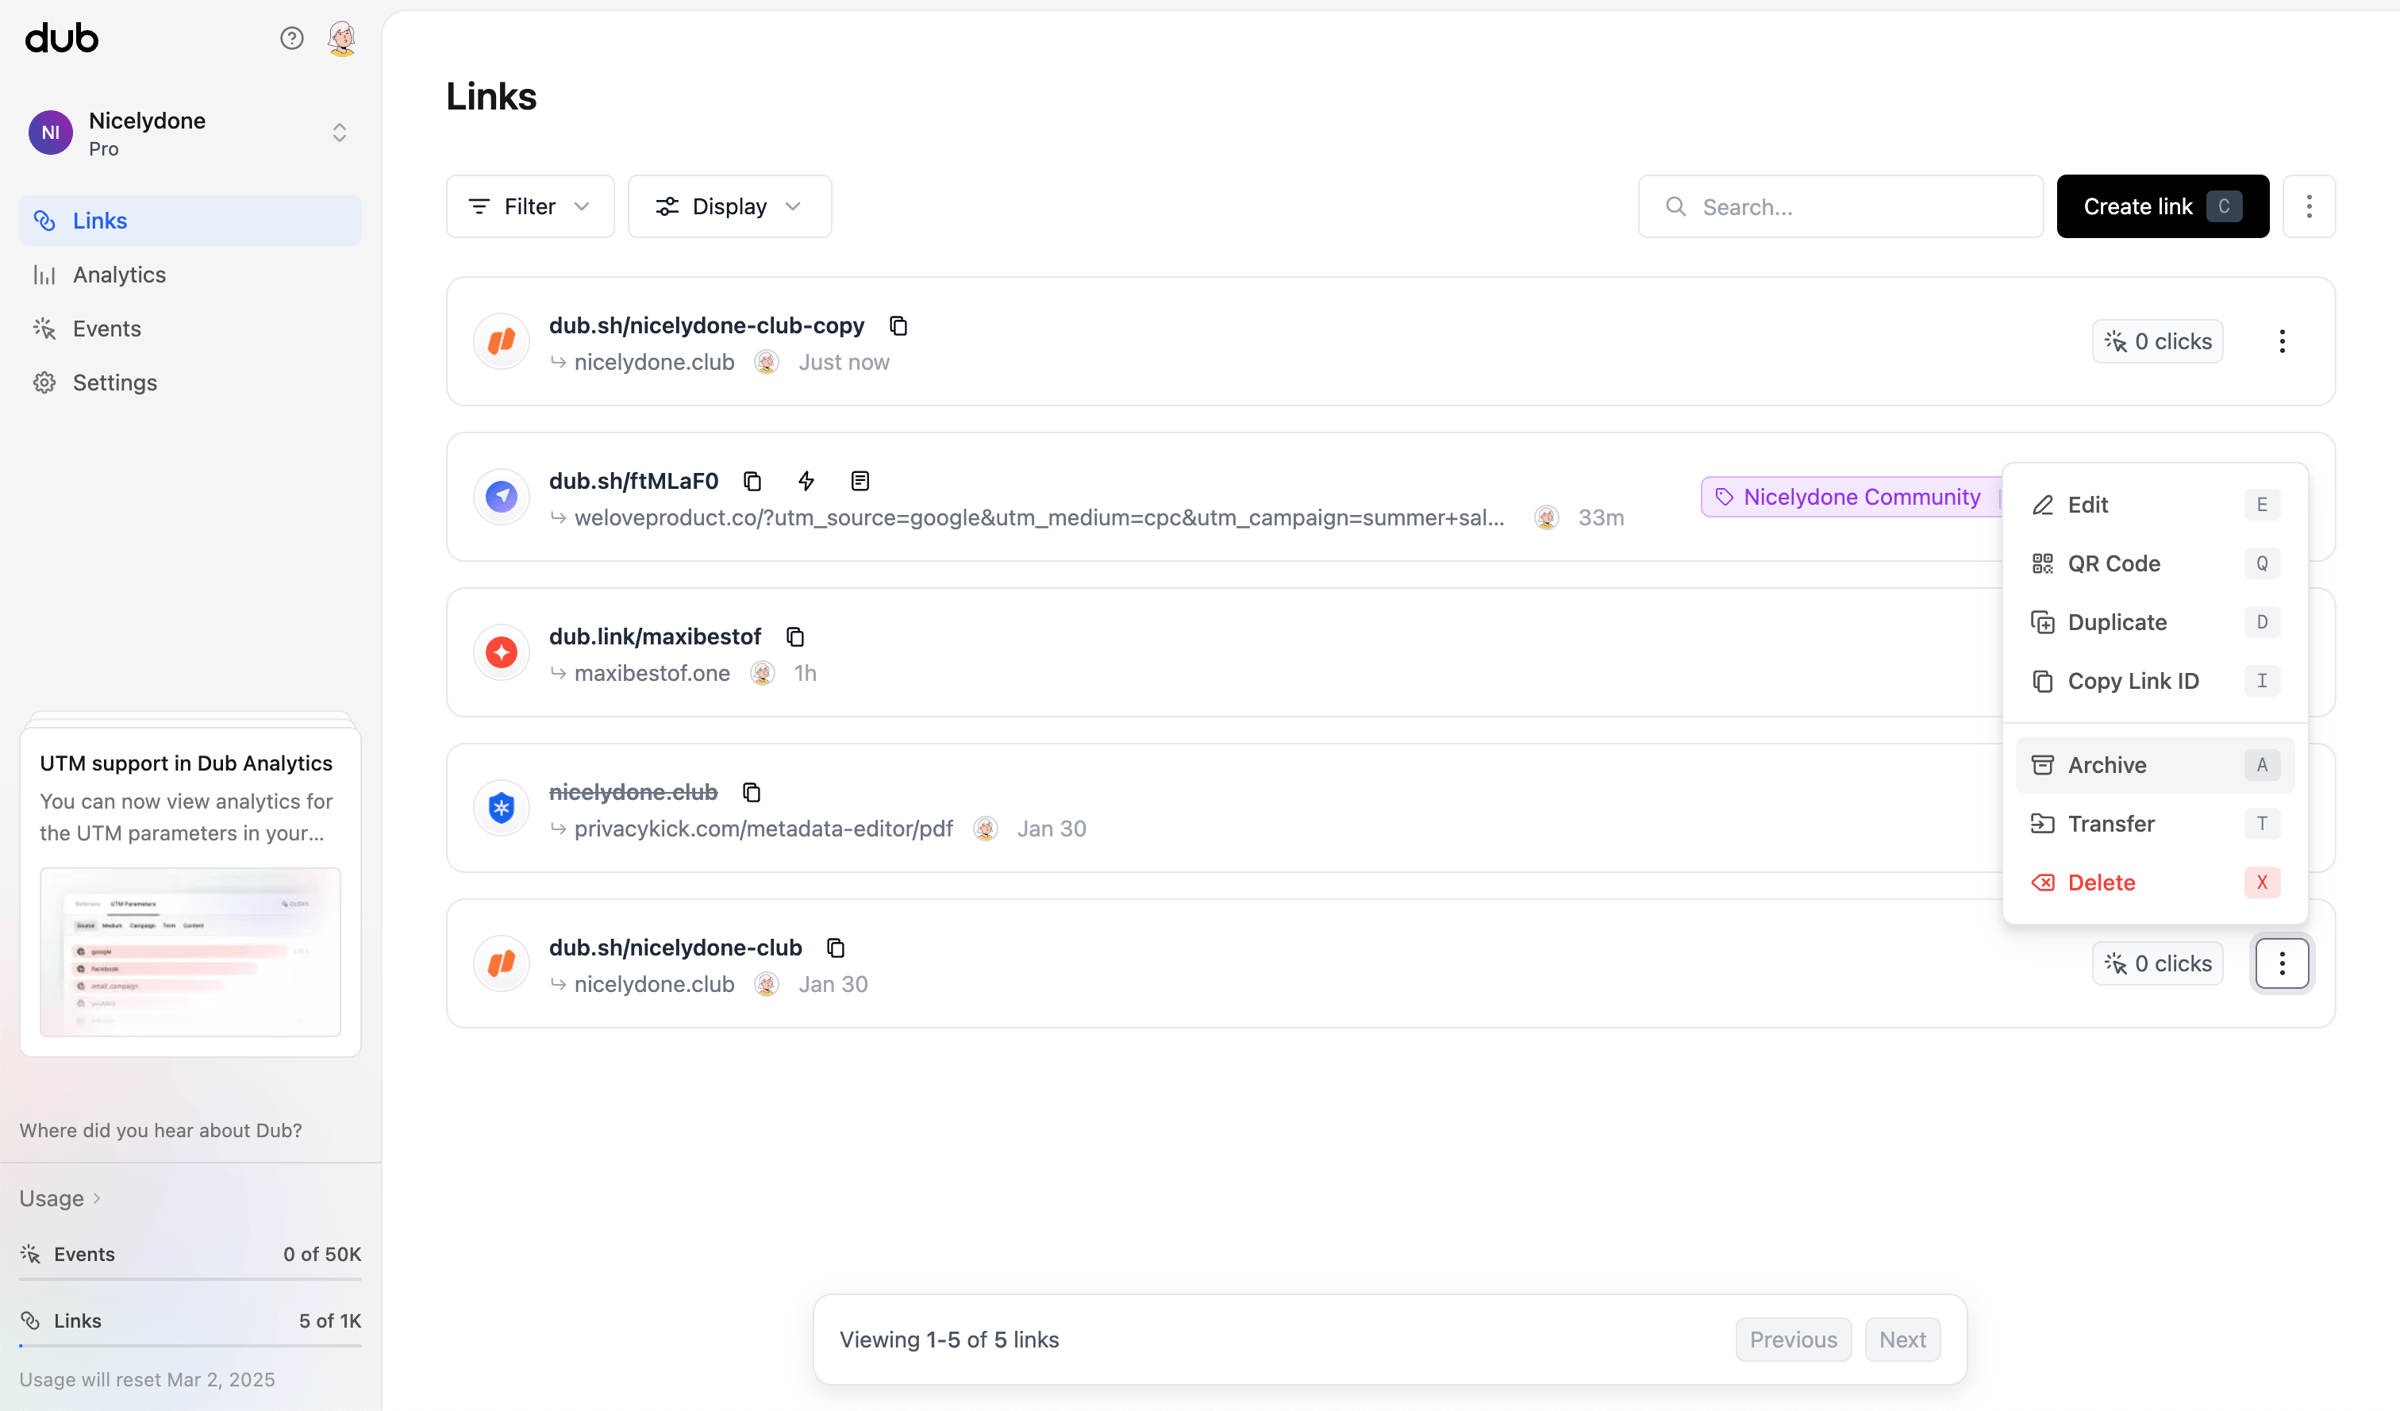Open the Display dropdown

(729, 206)
